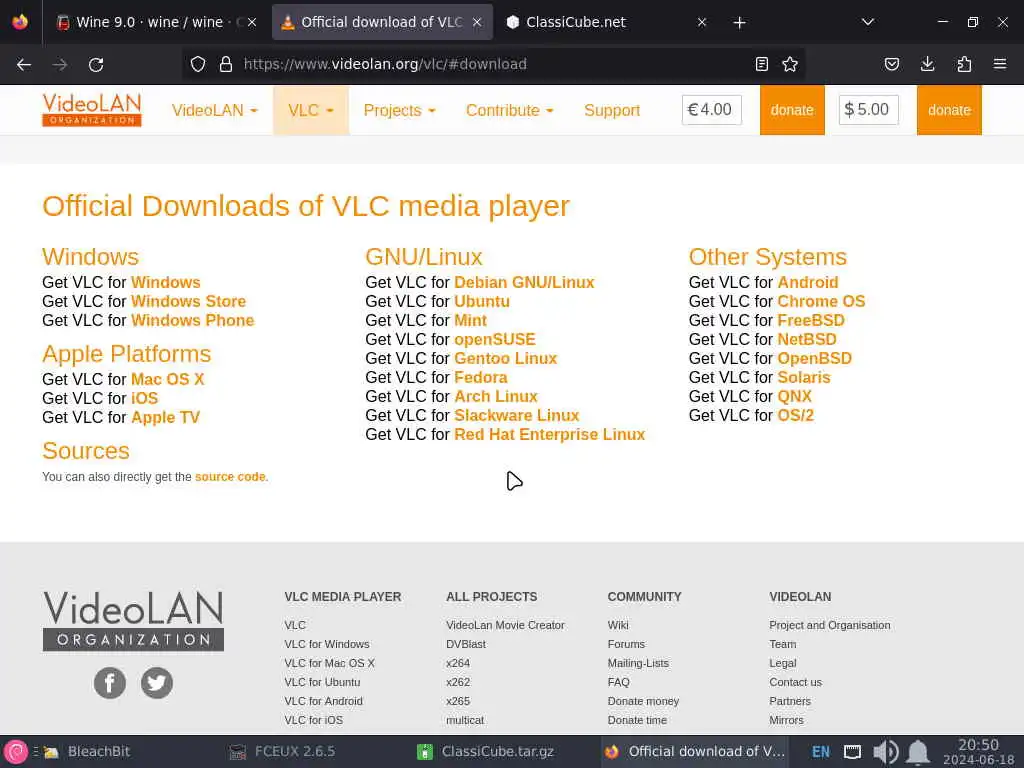Open the Debian GNU/Linux download link
The width and height of the screenshot is (1024, 768).
click(524, 282)
